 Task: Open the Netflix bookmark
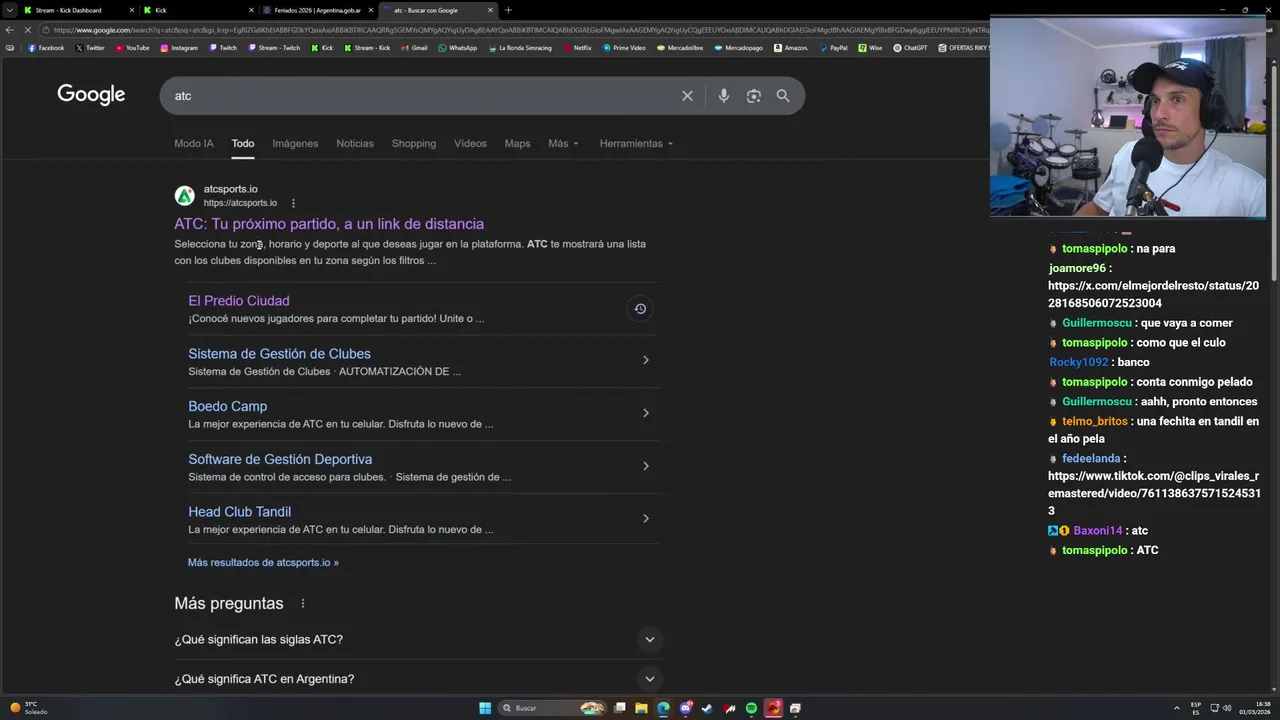[x=577, y=48]
